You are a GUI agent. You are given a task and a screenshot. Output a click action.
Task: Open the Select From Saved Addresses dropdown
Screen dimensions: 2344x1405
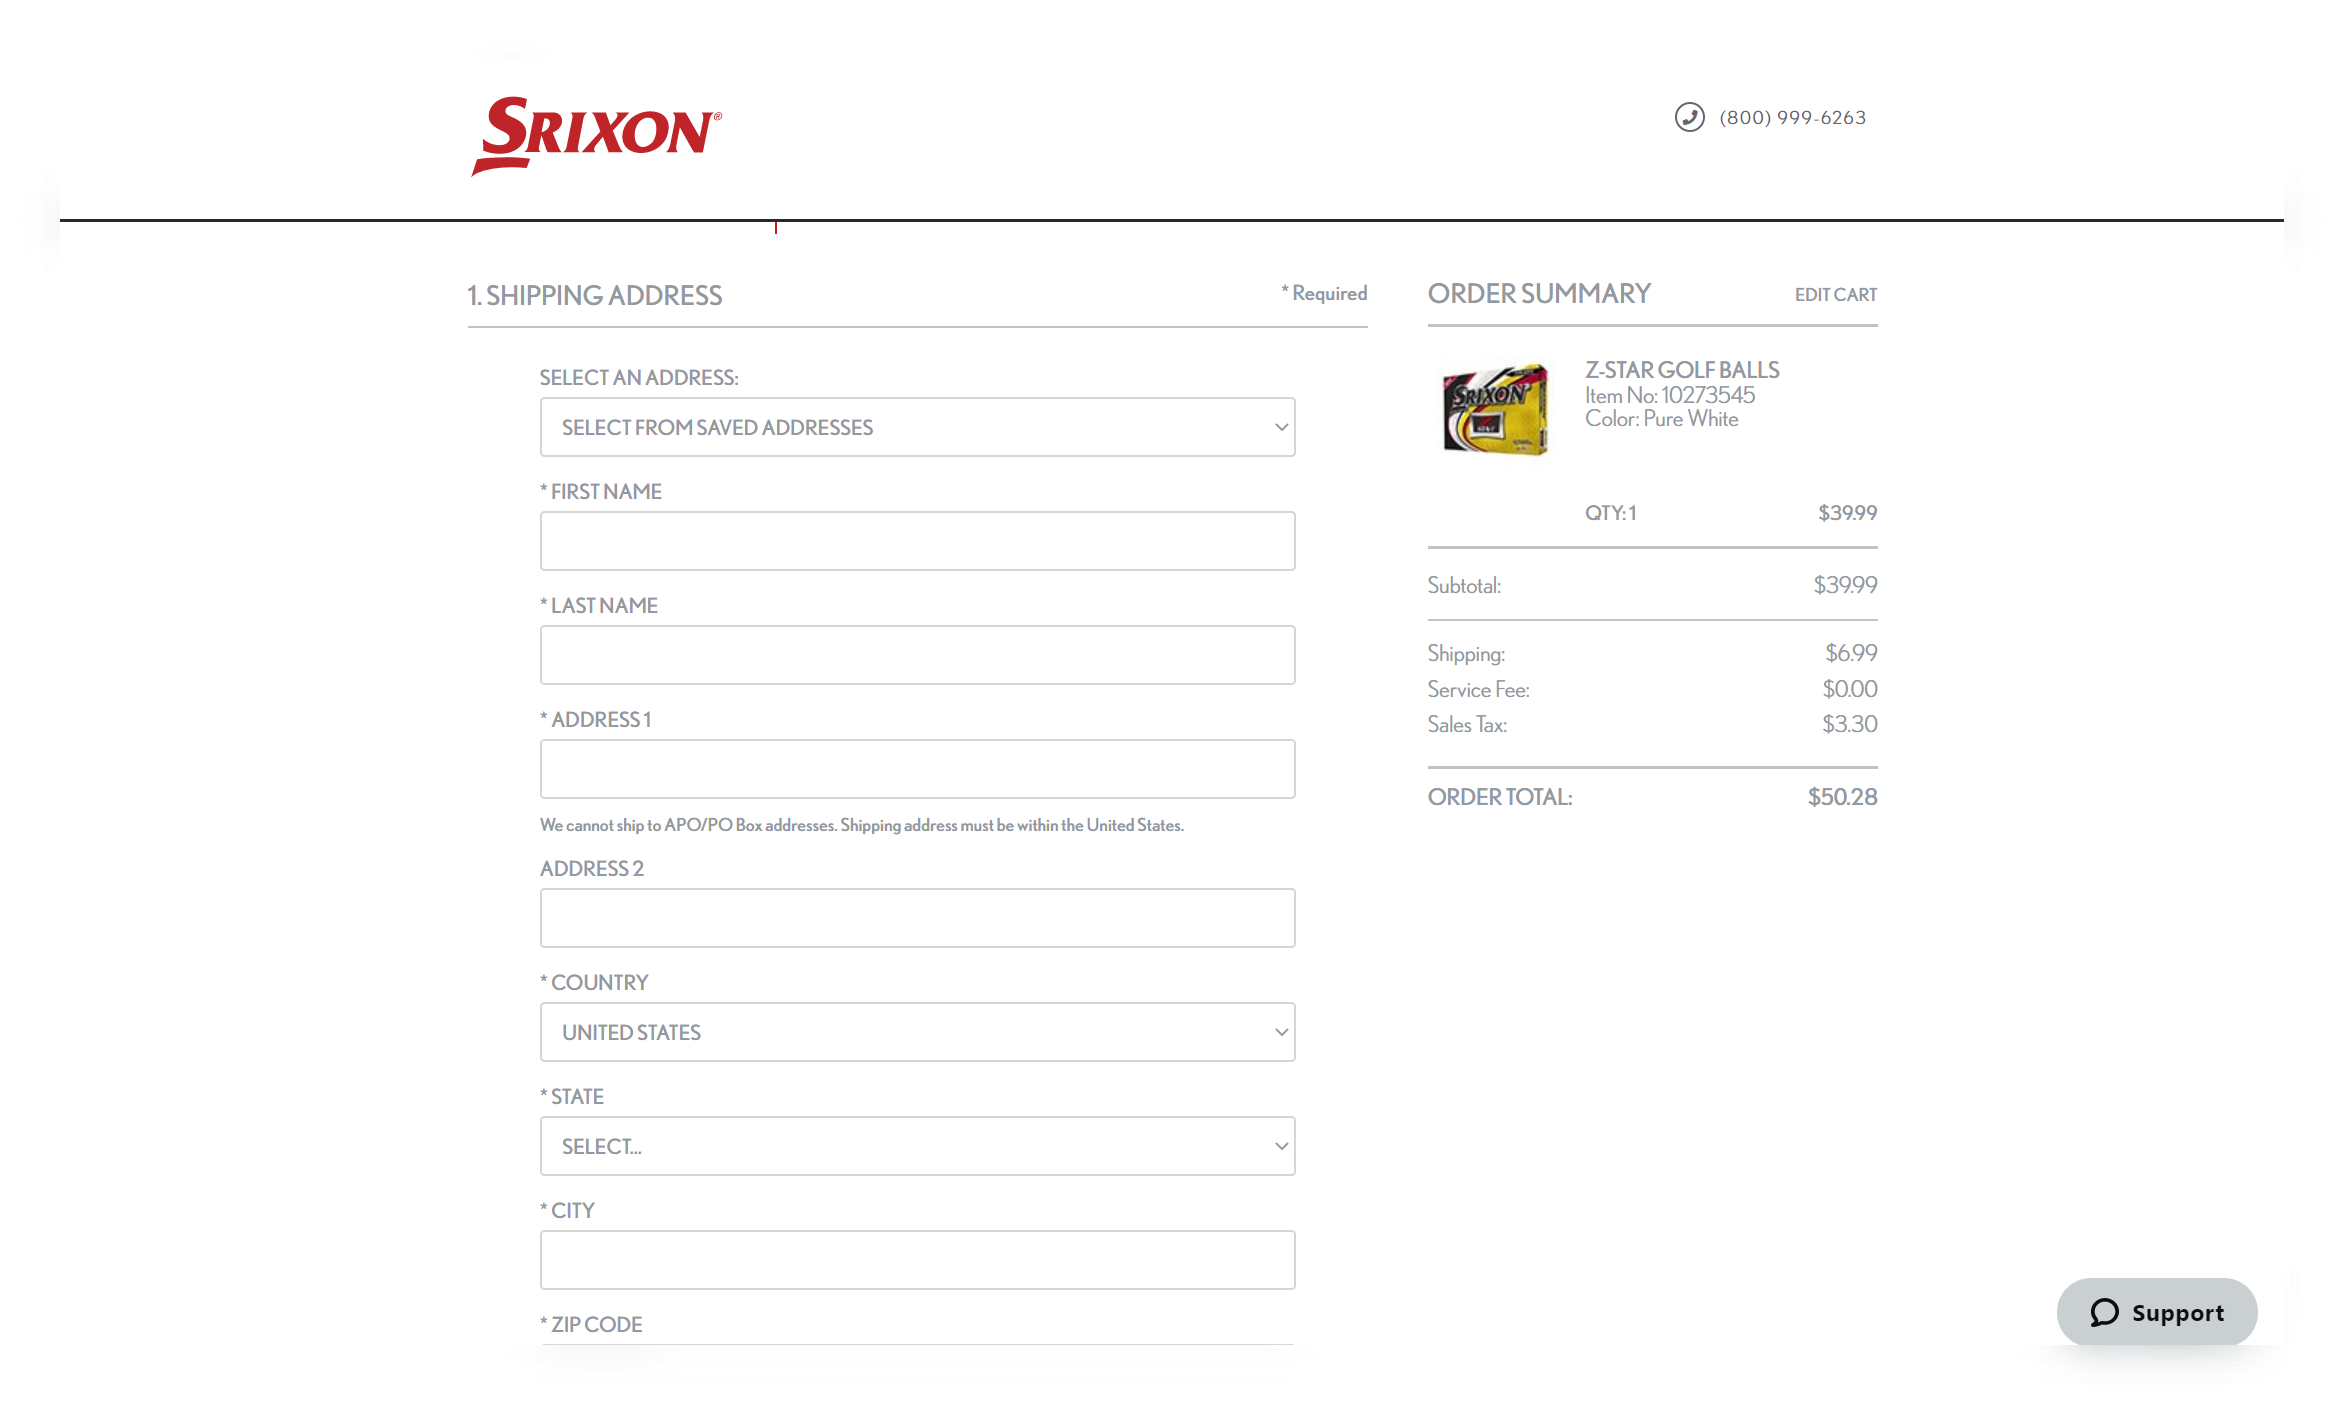click(x=917, y=427)
